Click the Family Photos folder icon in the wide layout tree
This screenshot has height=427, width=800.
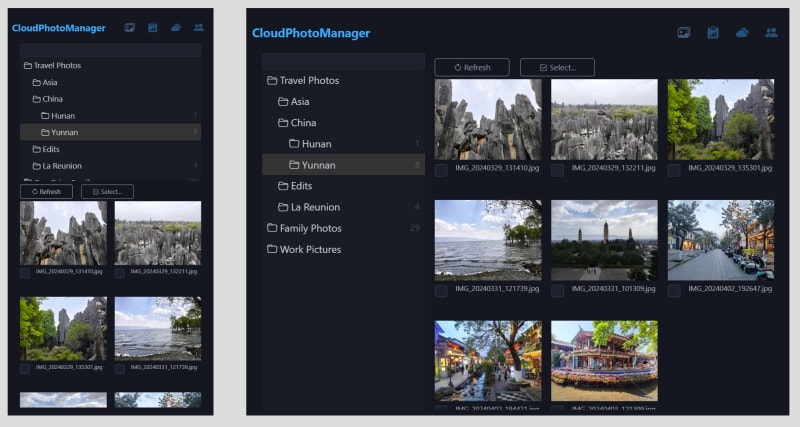click(272, 228)
